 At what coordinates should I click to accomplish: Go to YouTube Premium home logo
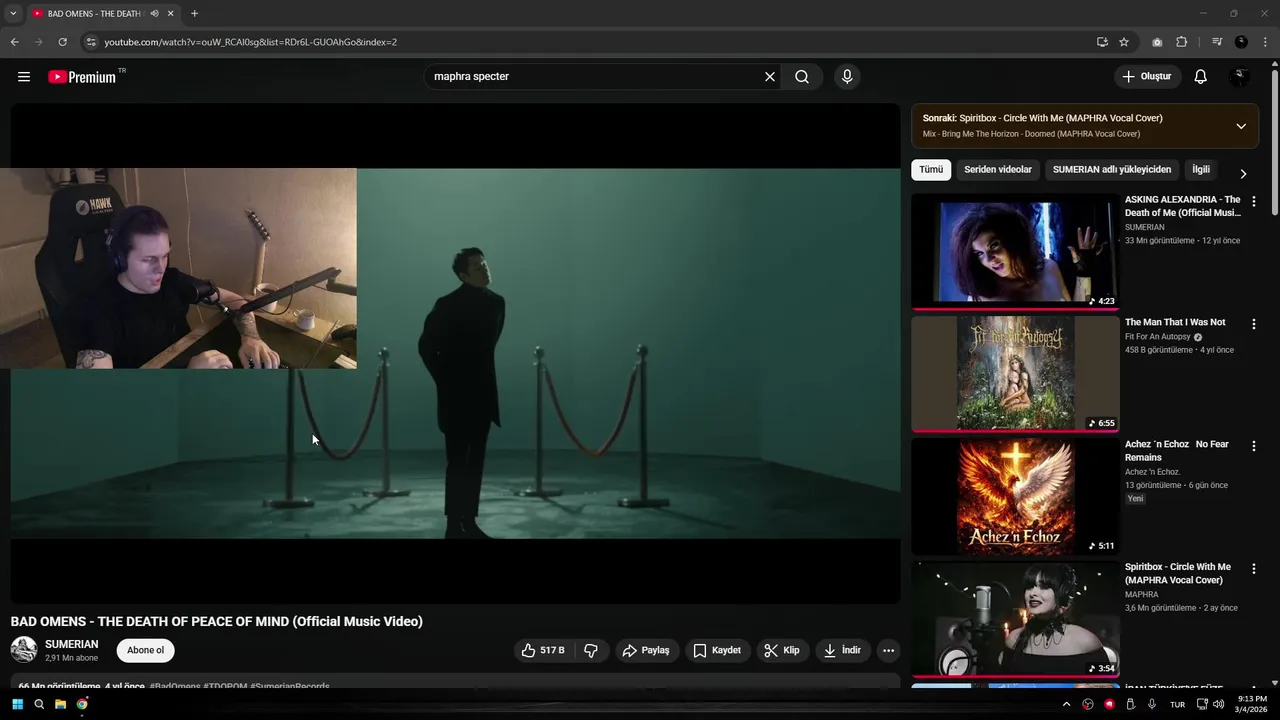point(84,77)
